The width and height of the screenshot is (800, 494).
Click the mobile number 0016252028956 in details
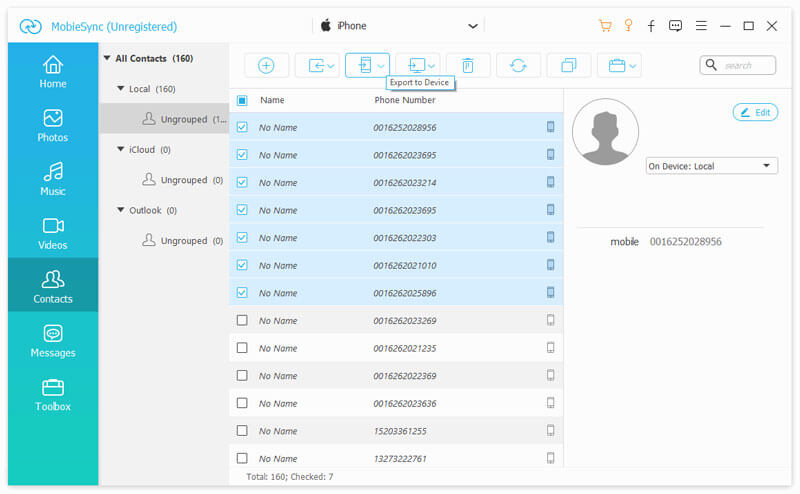tap(685, 241)
